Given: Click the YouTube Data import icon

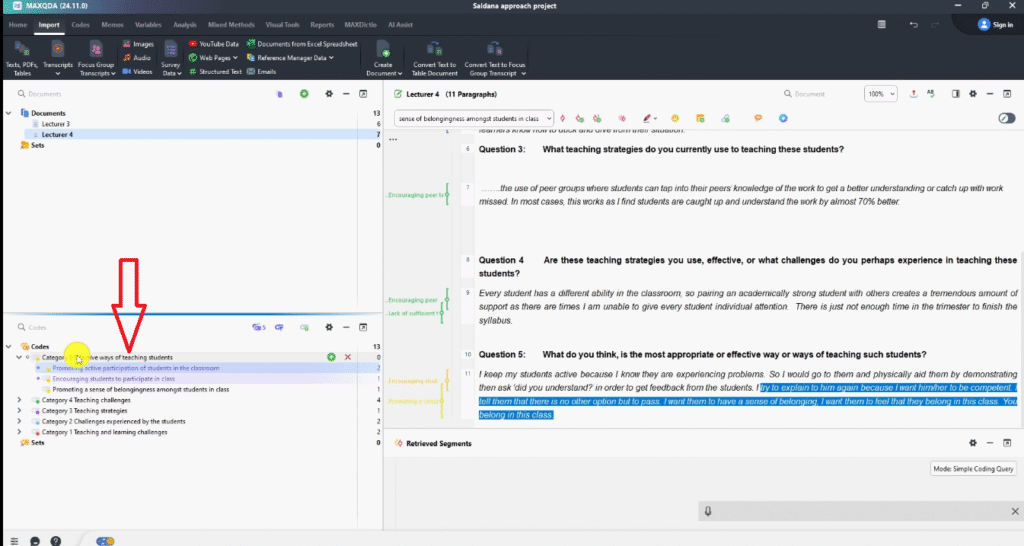Looking at the screenshot, I should (193, 44).
